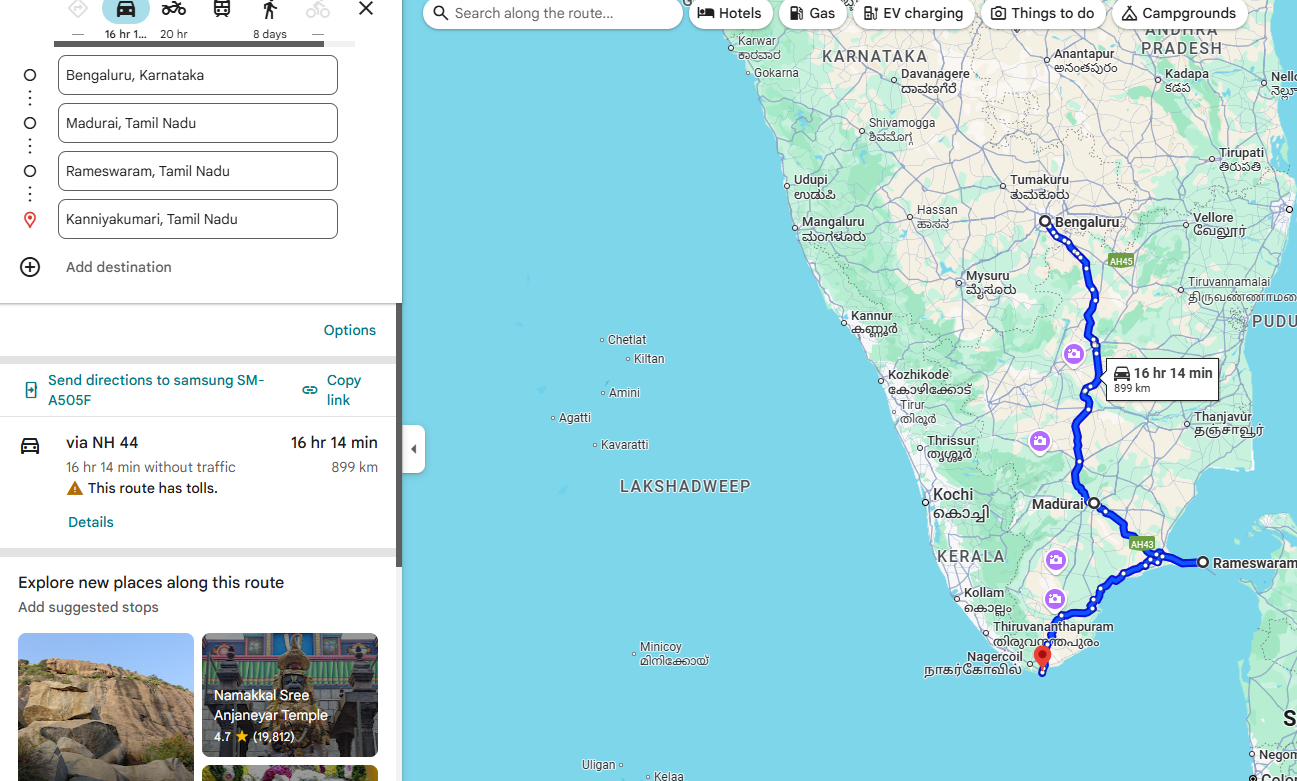
Task: Click the purple photo marker near the route callout
Action: 1073,353
